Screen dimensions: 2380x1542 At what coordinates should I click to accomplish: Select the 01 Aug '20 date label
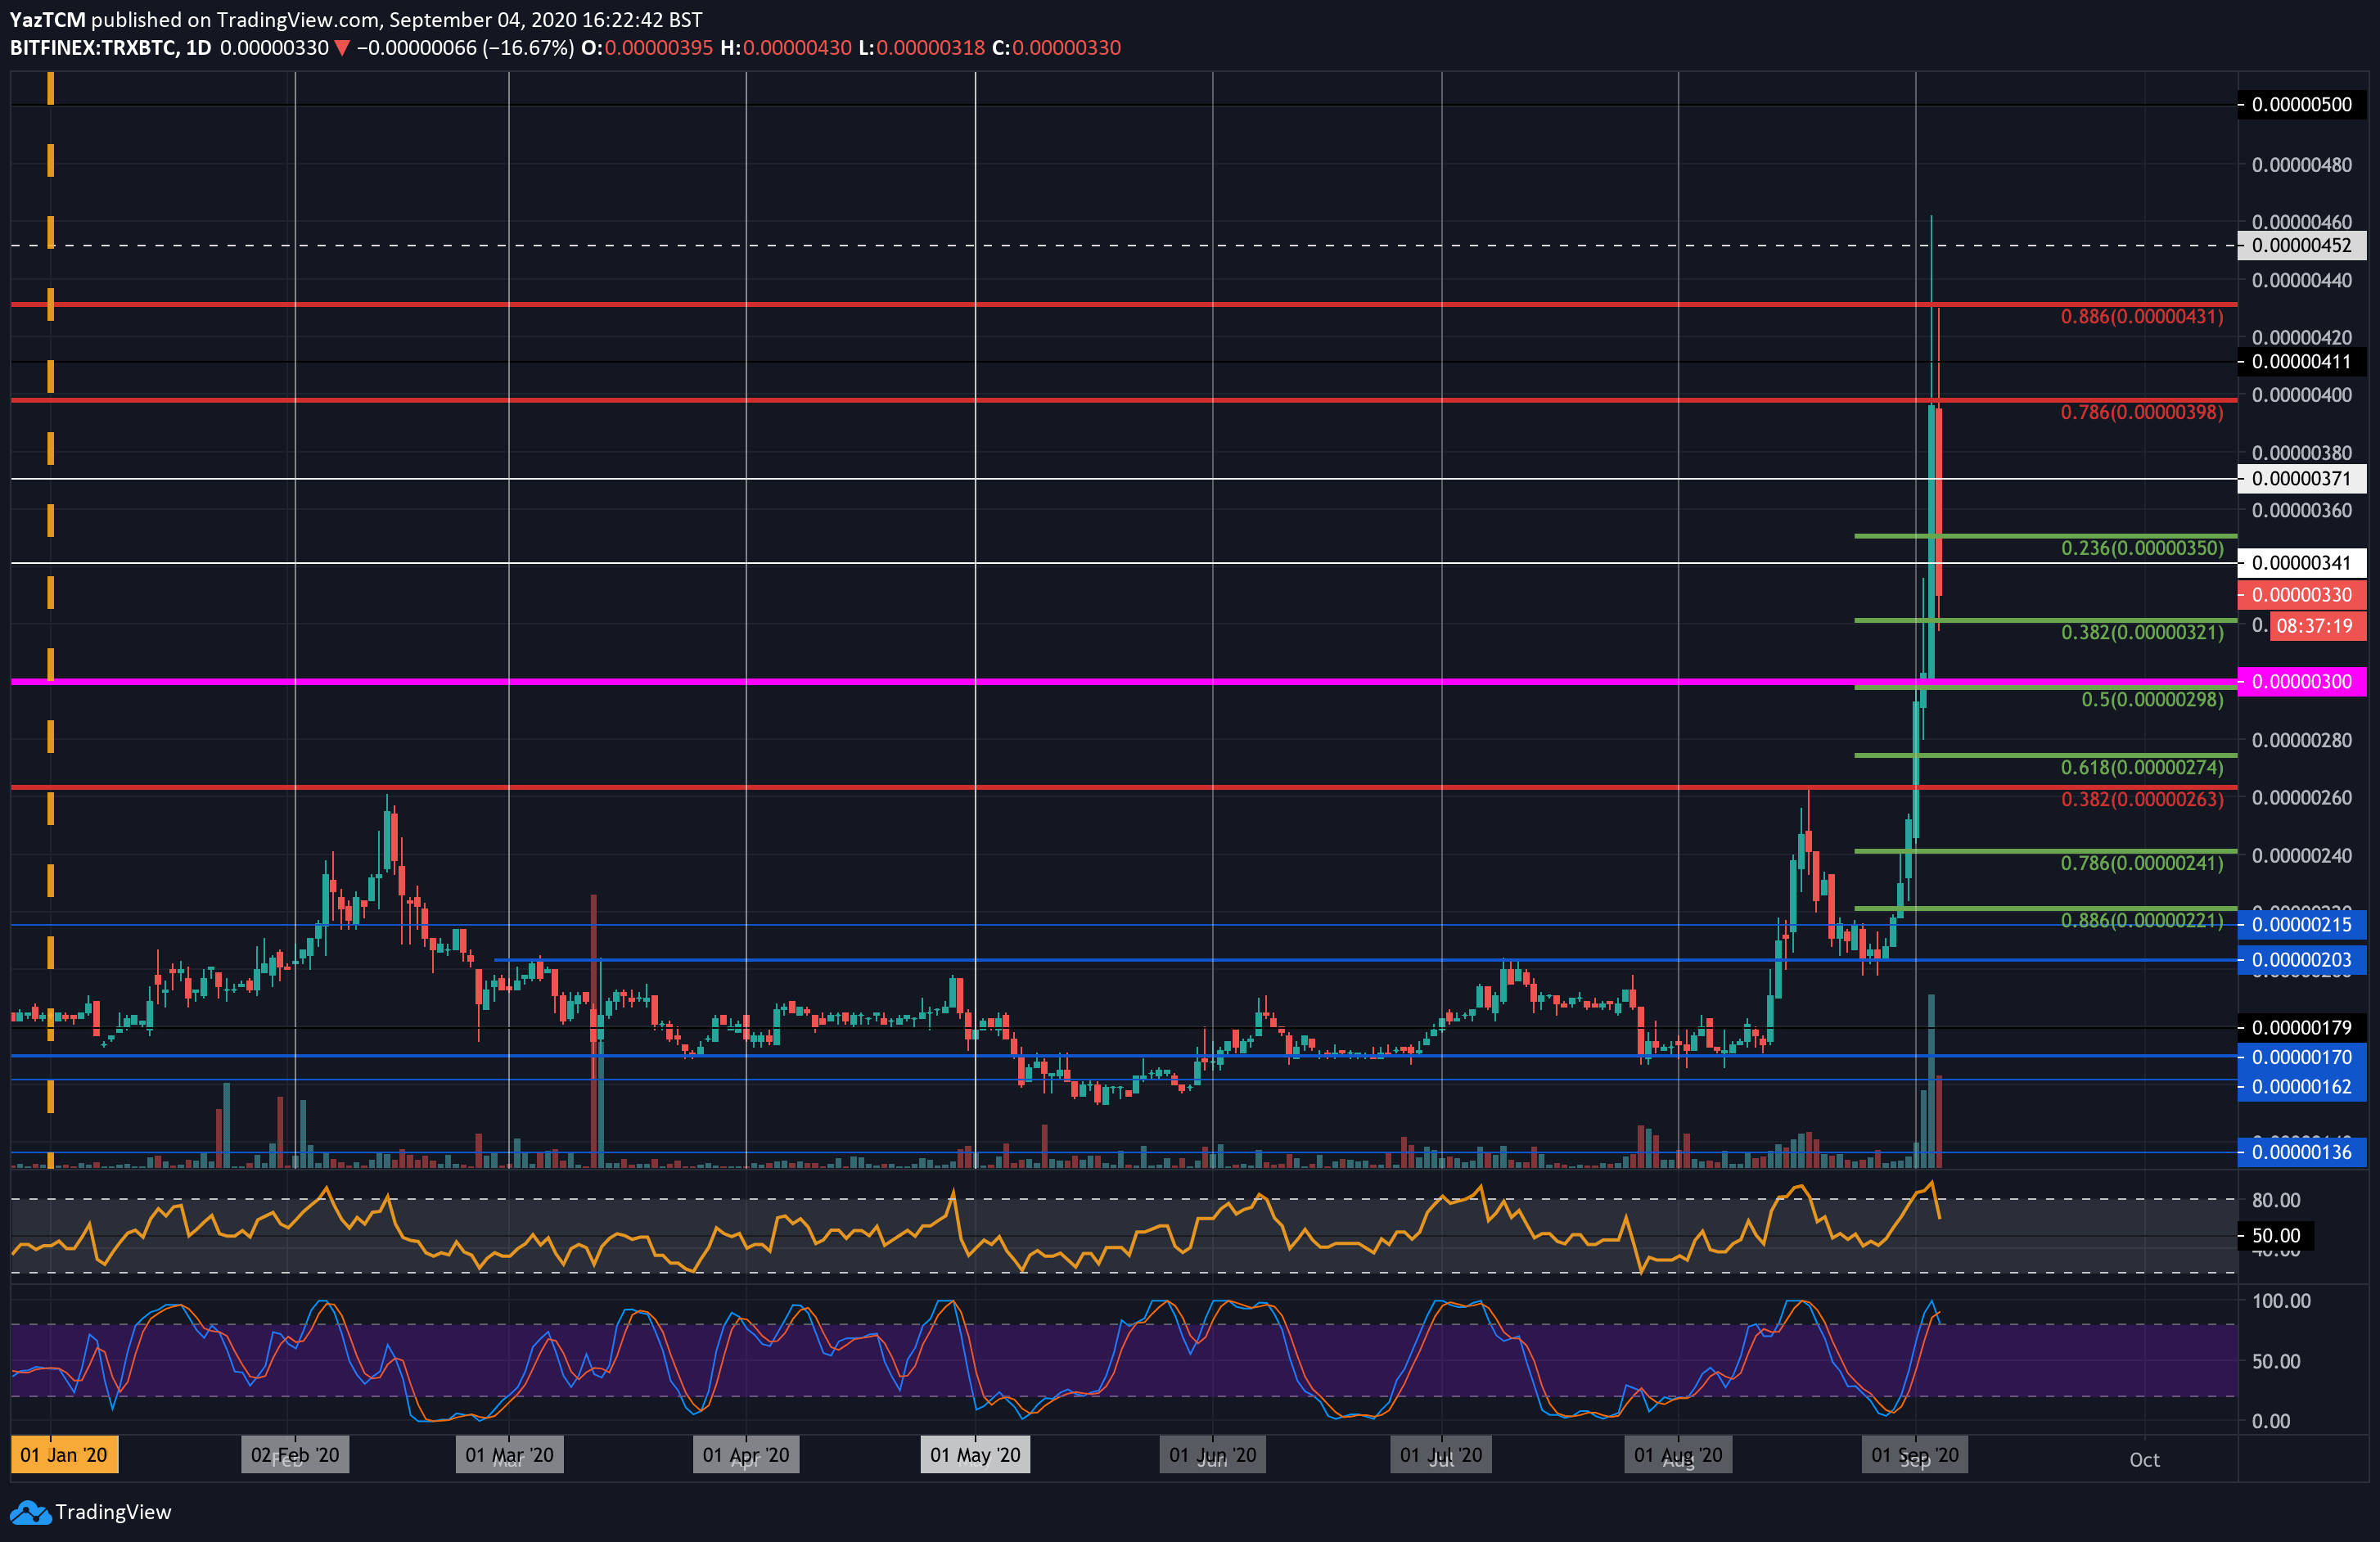[x=1678, y=1455]
